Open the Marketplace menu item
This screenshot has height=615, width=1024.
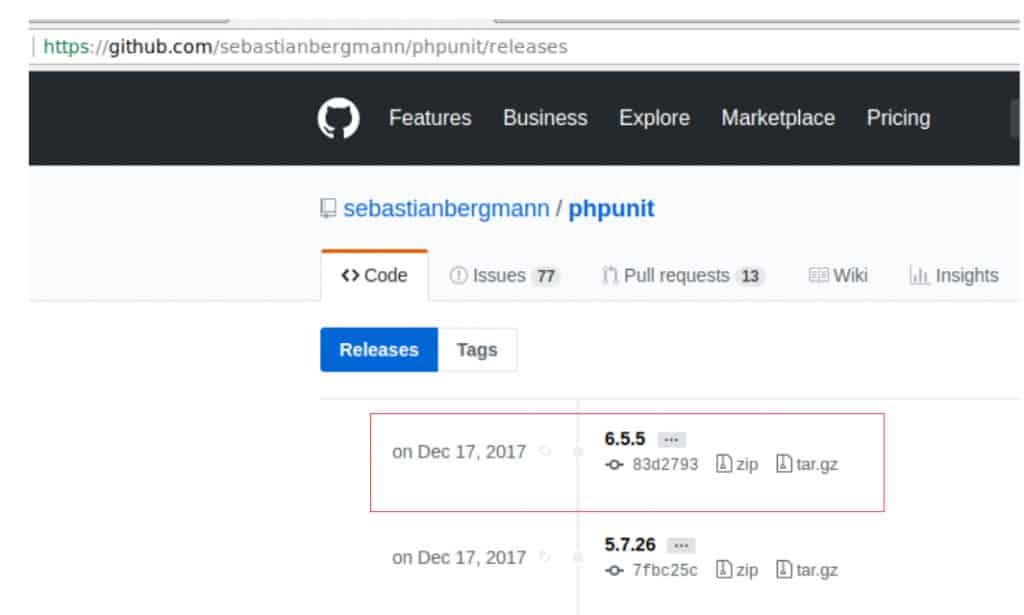778,118
